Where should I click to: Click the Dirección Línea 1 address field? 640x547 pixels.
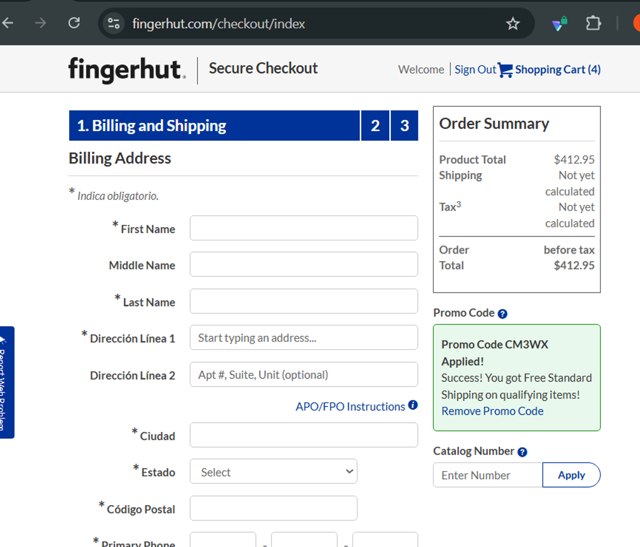(x=304, y=338)
